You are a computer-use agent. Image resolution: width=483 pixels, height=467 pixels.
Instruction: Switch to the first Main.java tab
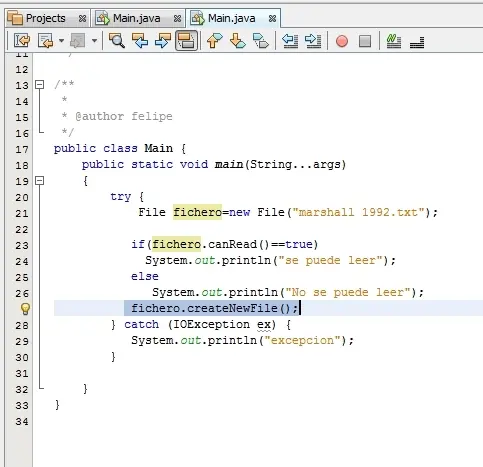[137, 18]
